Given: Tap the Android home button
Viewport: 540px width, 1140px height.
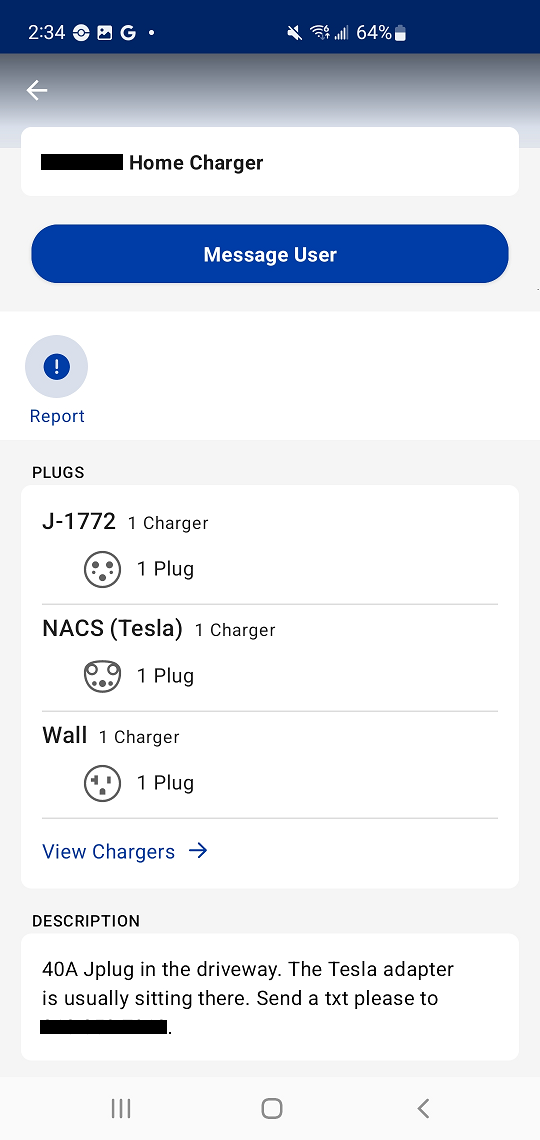Looking at the screenshot, I should click(x=271, y=1108).
